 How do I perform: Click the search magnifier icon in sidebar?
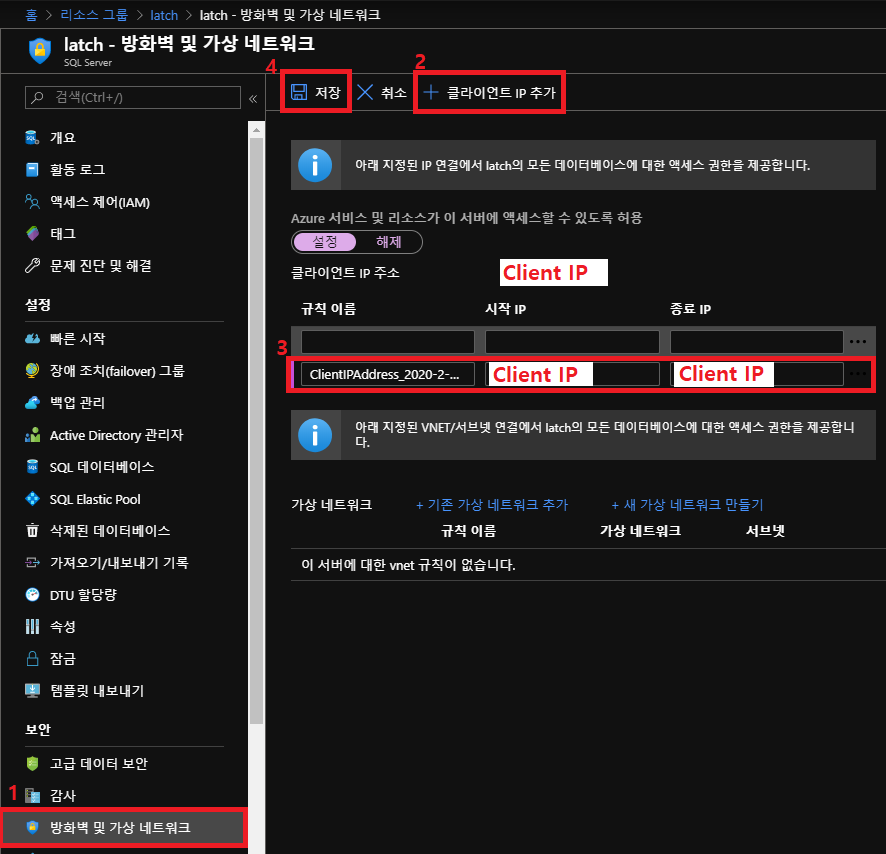(x=37, y=98)
